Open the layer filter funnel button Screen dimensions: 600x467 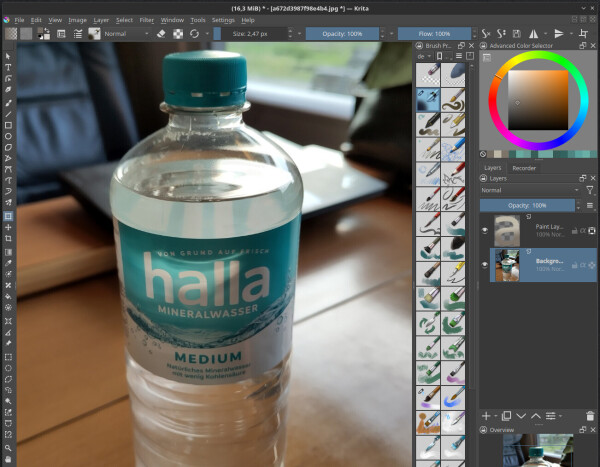click(x=590, y=190)
